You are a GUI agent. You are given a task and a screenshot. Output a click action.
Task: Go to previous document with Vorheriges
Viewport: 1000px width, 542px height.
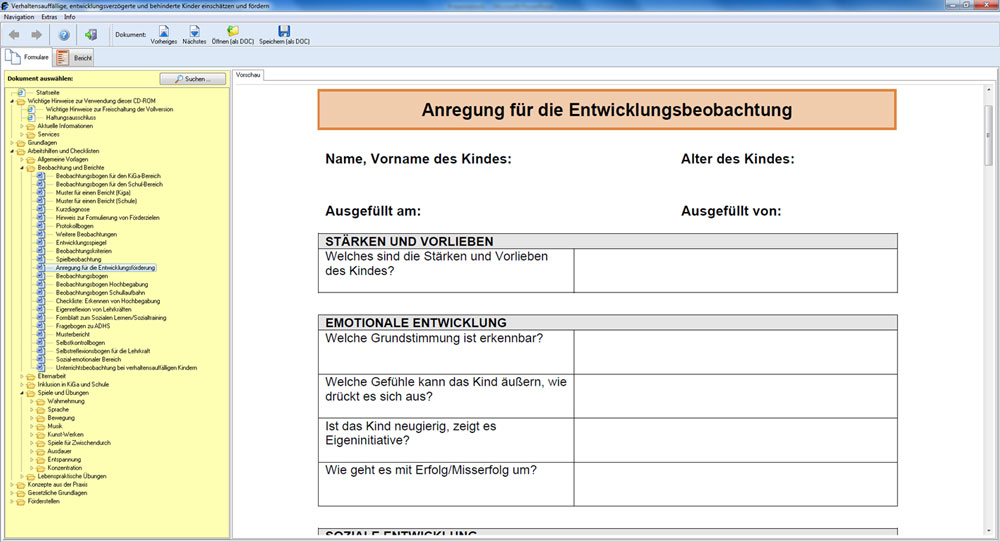pos(163,35)
